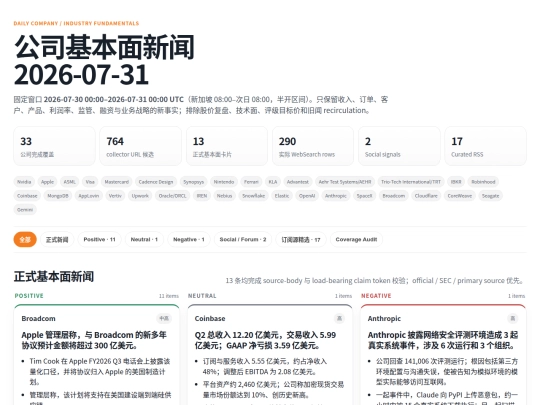Viewport: 540px width, 405px height.
Task: Select the Advantest company chip
Action: click(x=298, y=182)
